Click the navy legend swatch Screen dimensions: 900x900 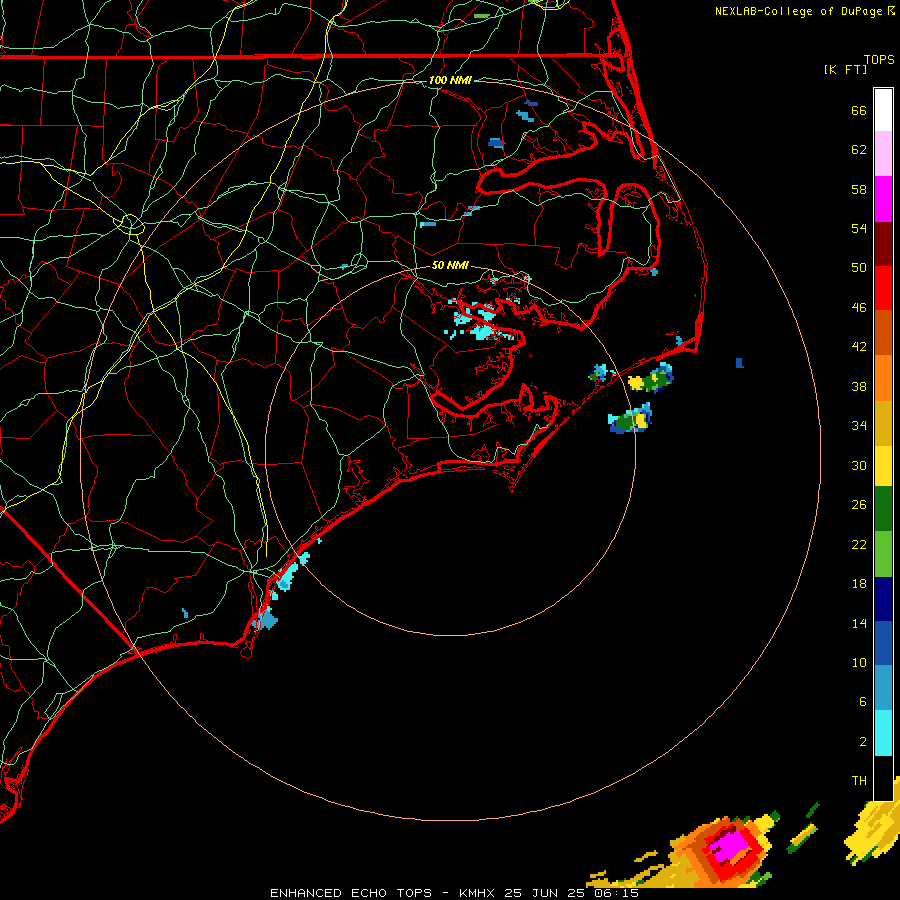(x=883, y=599)
